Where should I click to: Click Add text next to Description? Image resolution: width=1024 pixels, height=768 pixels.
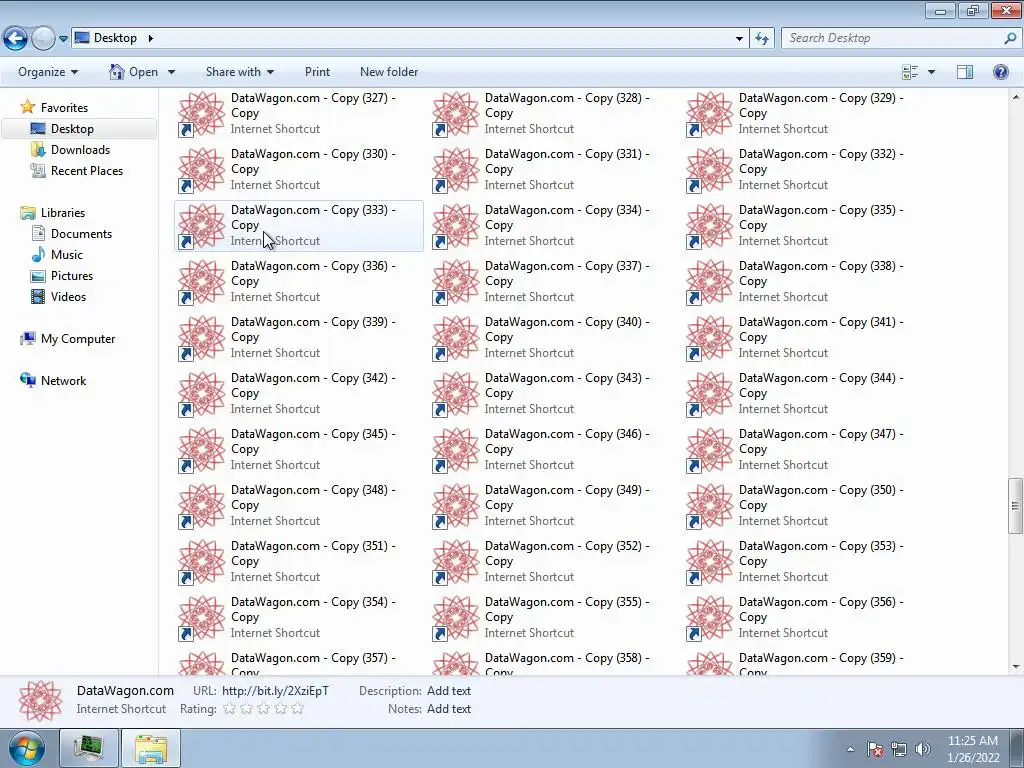(449, 691)
